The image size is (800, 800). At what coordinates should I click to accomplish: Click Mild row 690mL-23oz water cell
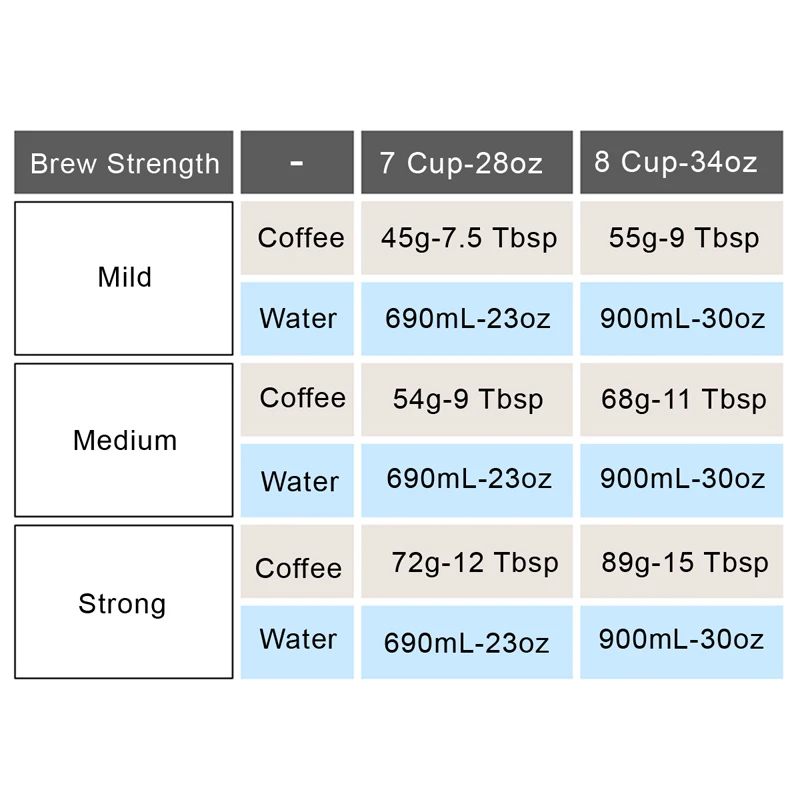467,318
